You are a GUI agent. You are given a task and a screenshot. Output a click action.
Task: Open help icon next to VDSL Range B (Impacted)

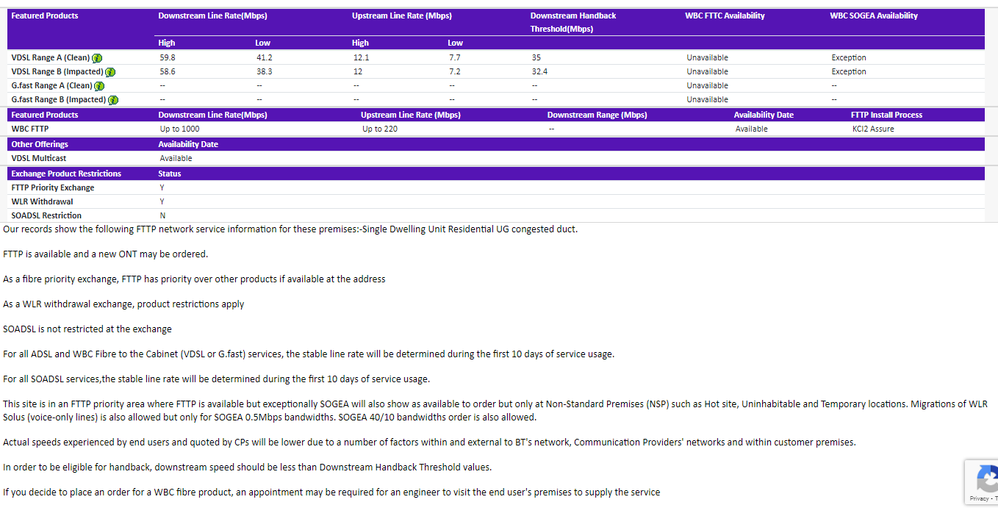pos(110,72)
